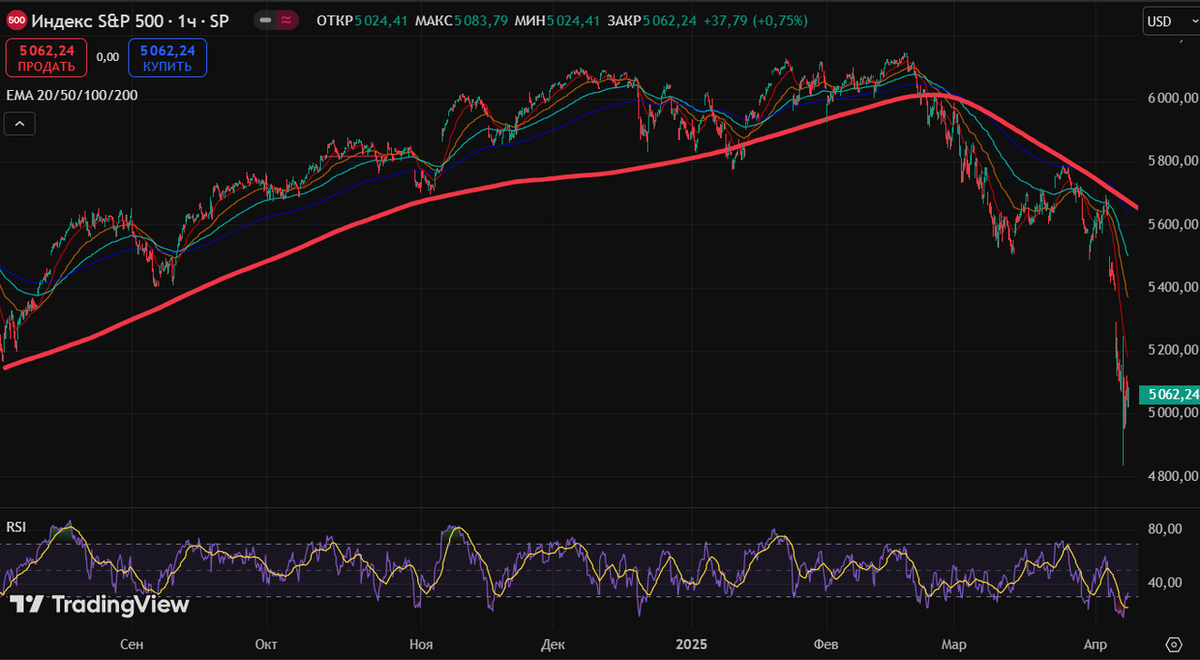Screen dimensions: 1200x660
Task: Click the ЗАКР close value 5062,24
Action: click(x=670, y=20)
